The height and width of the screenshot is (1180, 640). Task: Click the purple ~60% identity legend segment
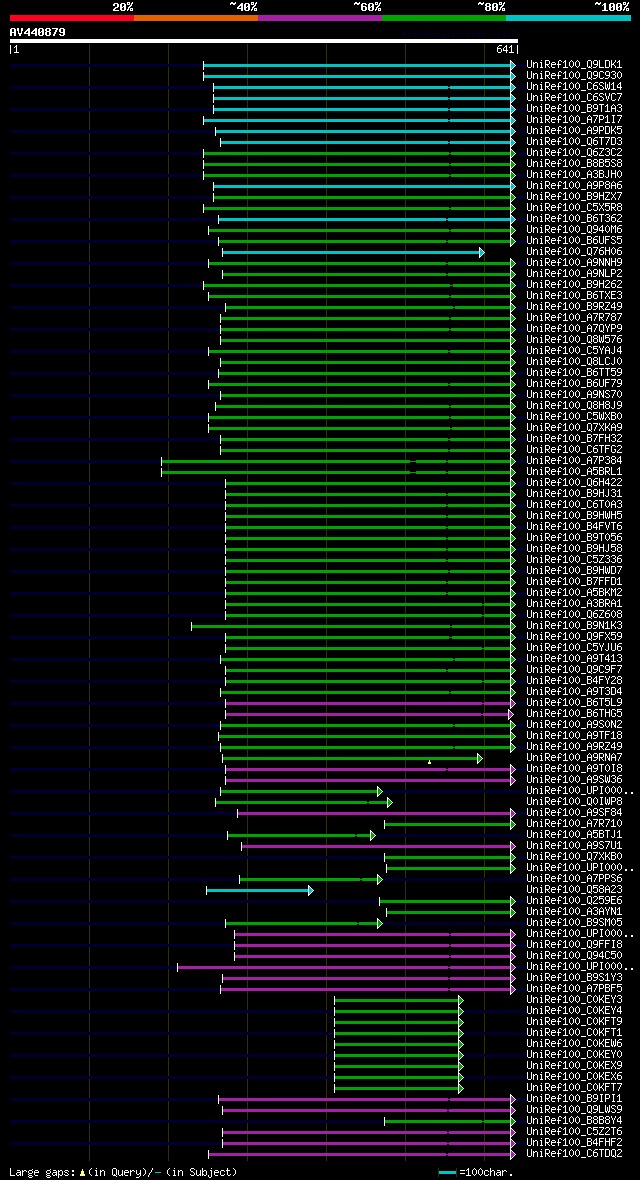320,17
